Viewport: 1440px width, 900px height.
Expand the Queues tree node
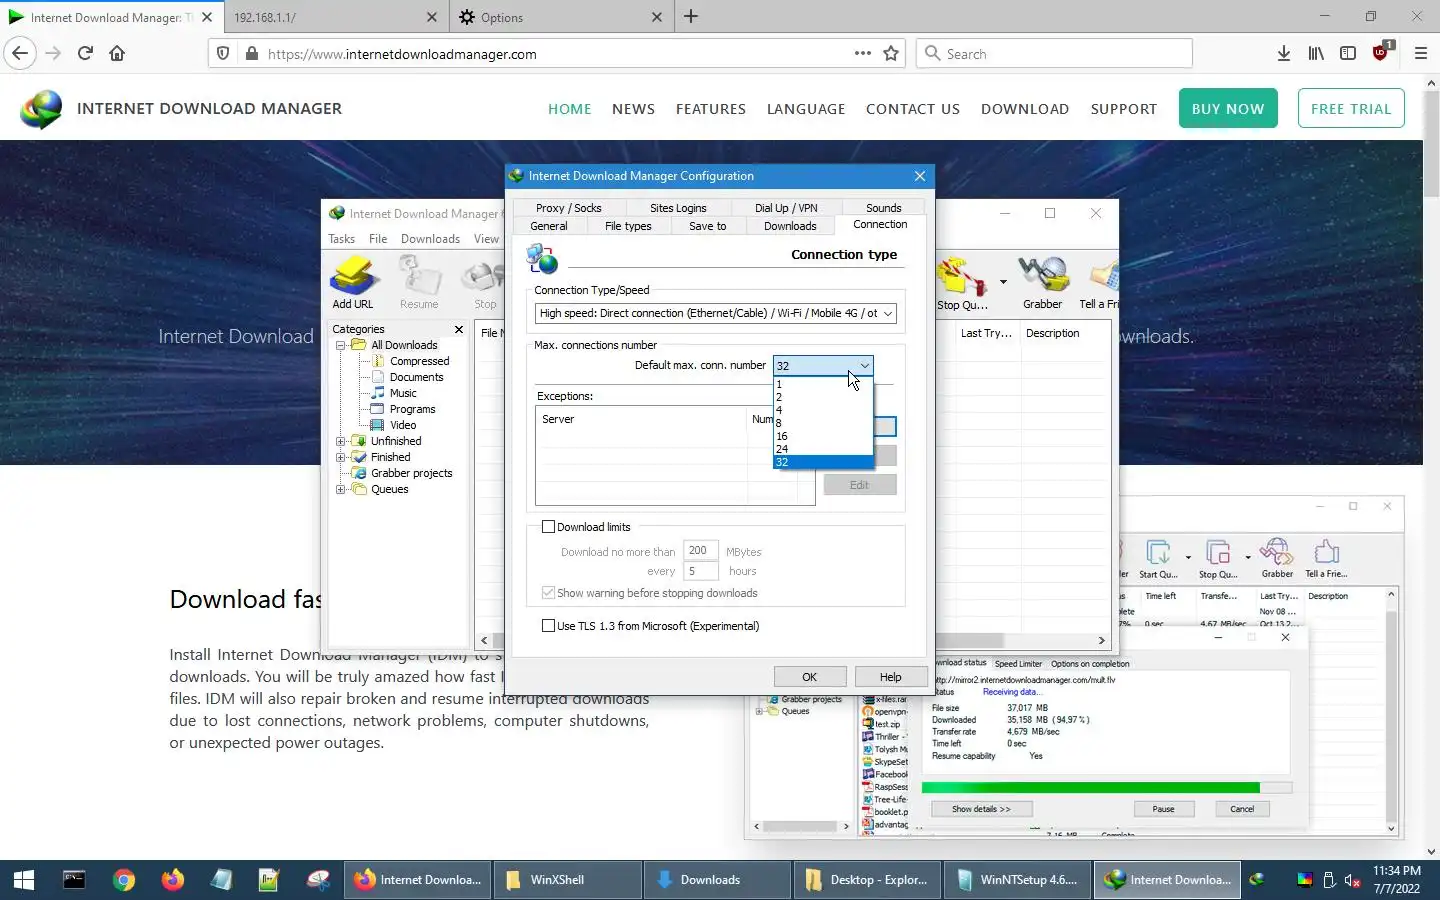click(341, 489)
